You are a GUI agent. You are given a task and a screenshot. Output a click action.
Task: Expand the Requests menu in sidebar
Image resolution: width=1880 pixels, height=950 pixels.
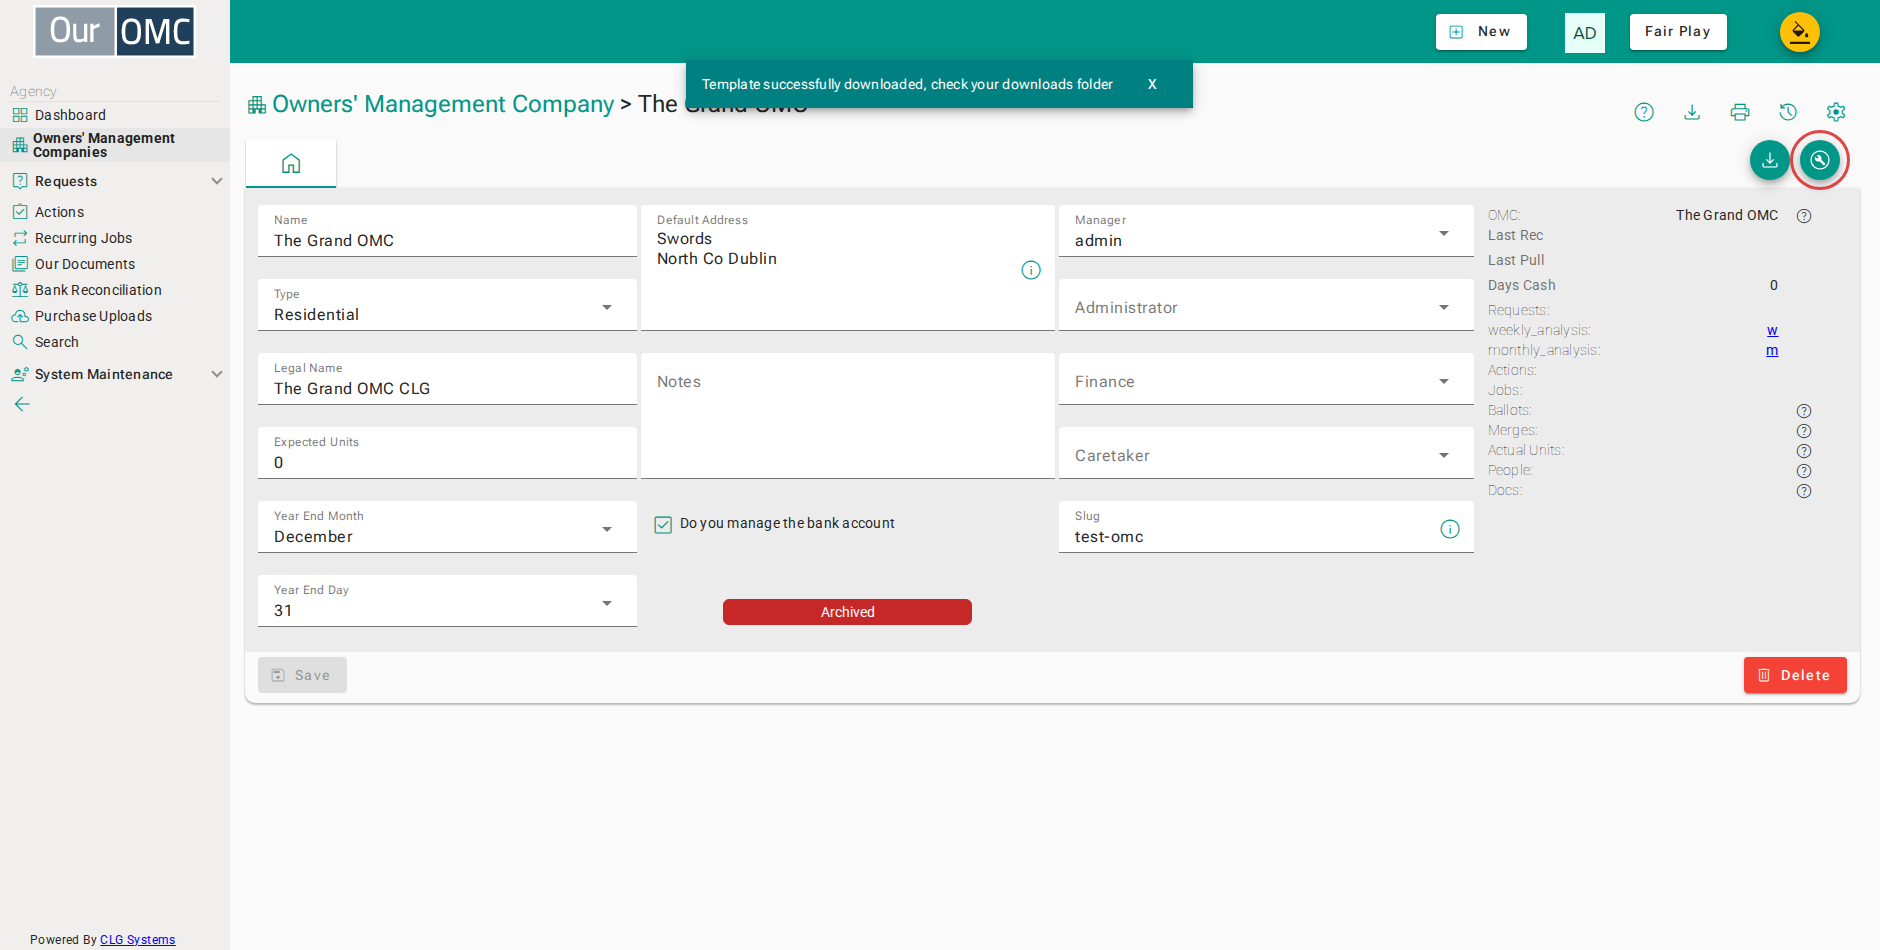point(115,181)
